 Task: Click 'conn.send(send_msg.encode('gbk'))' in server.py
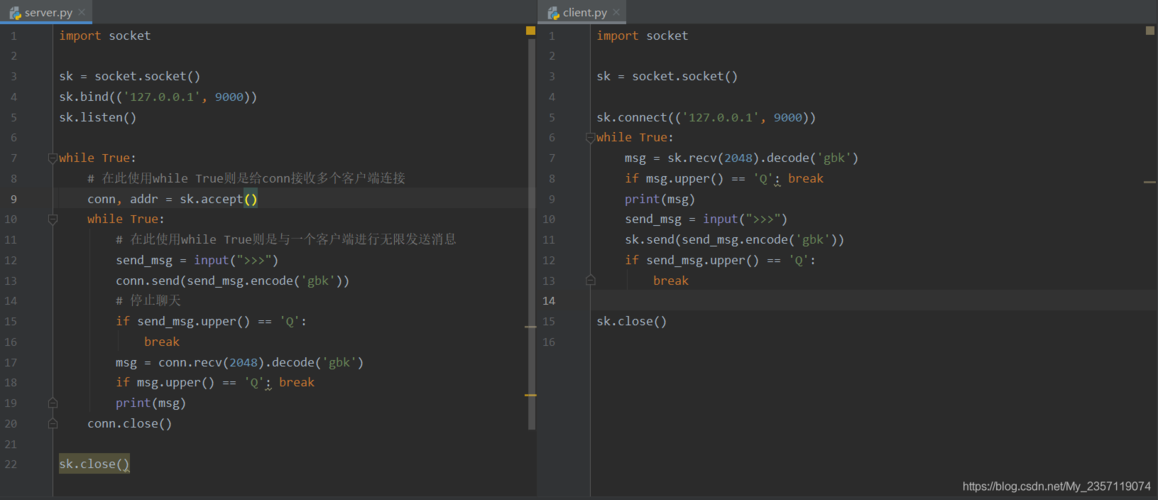pyautogui.click(x=233, y=281)
